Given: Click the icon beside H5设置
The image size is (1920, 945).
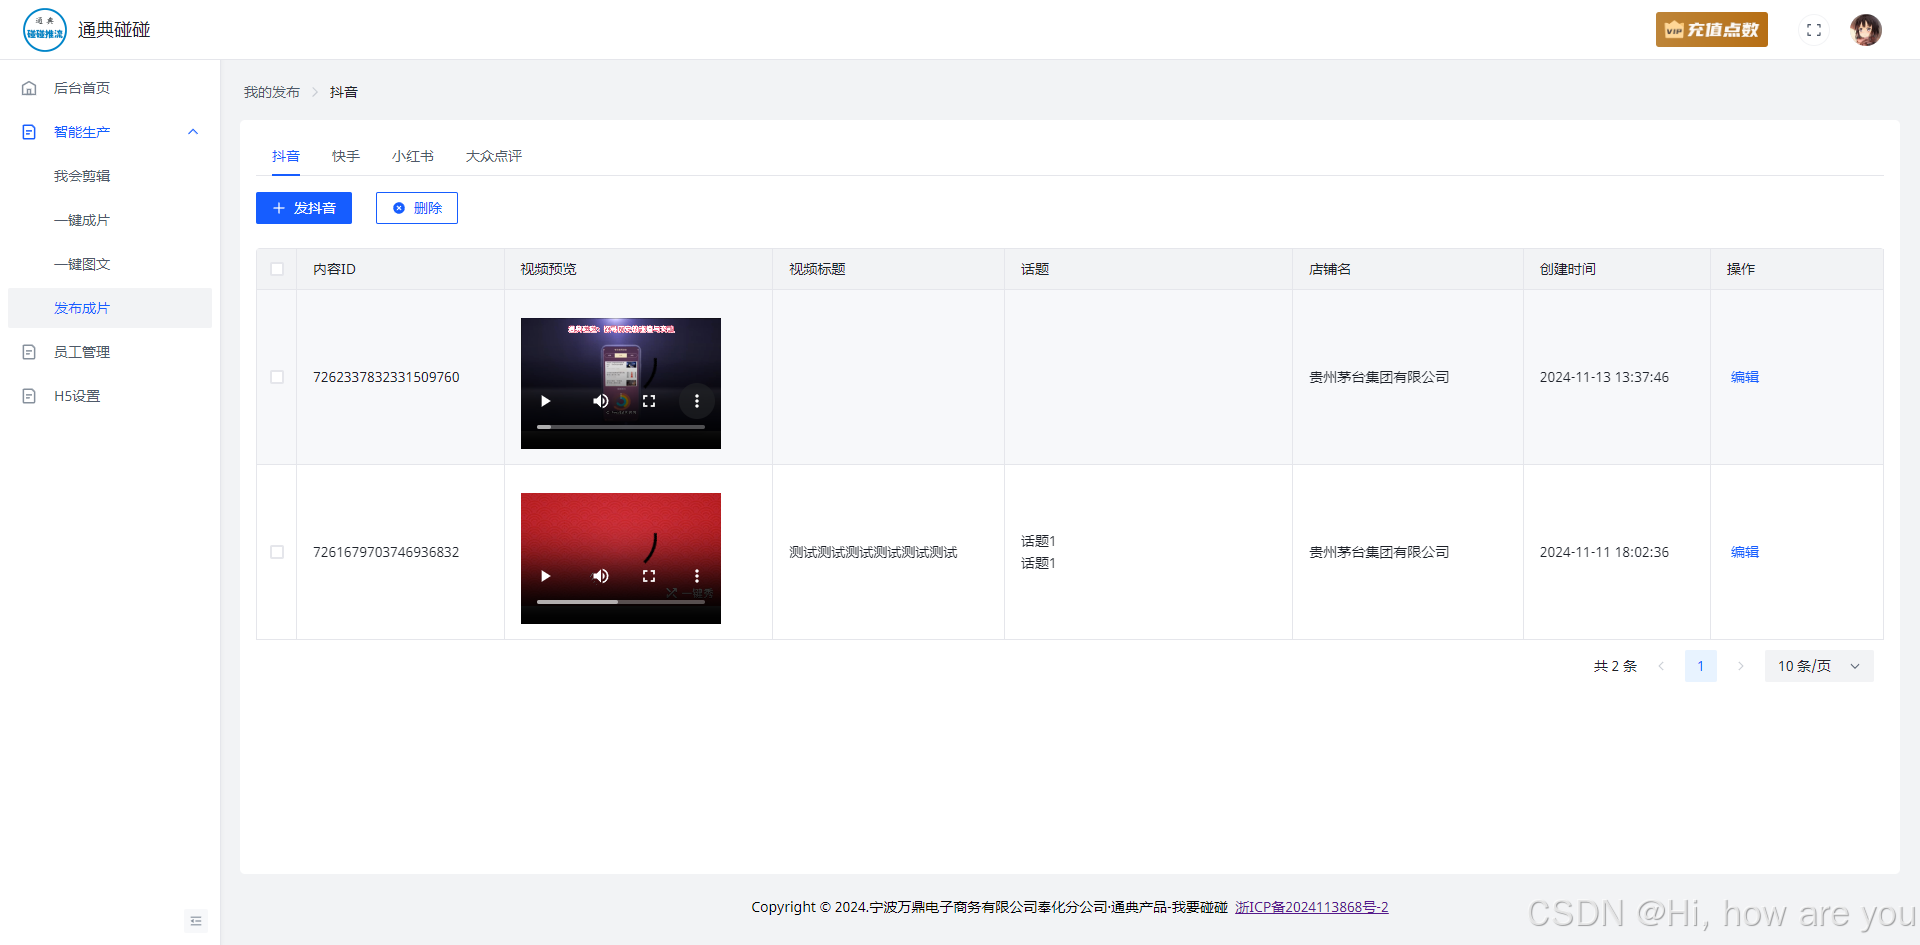Looking at the screenshot, I should coord(29,396).
